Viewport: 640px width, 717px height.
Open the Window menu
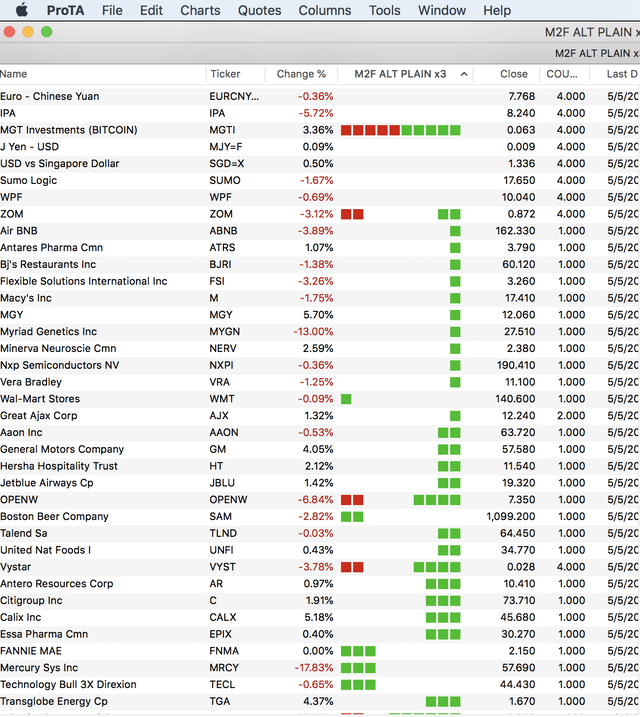pos(442,10)
